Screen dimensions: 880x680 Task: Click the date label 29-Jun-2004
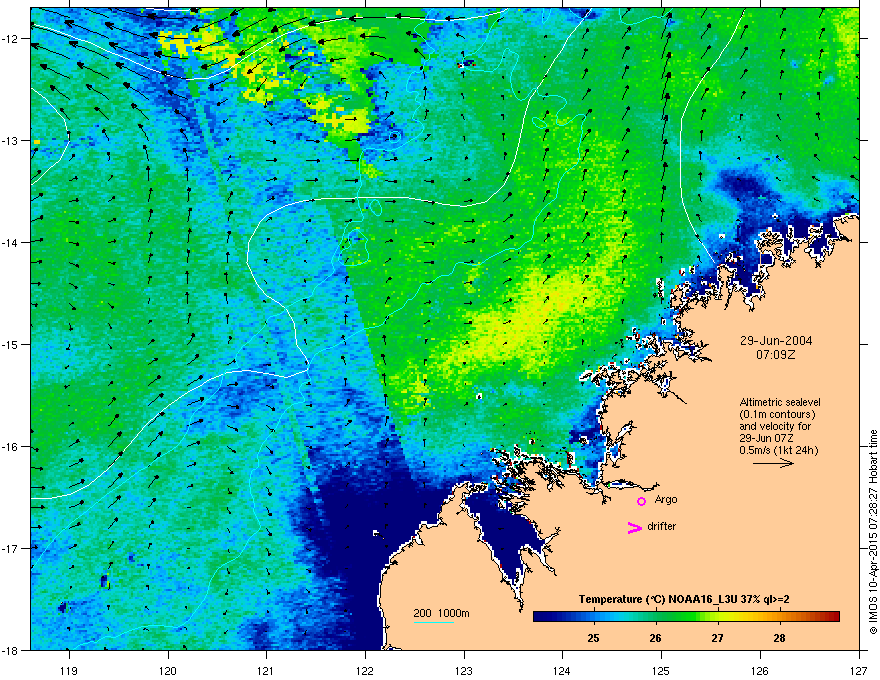[776, 341]
